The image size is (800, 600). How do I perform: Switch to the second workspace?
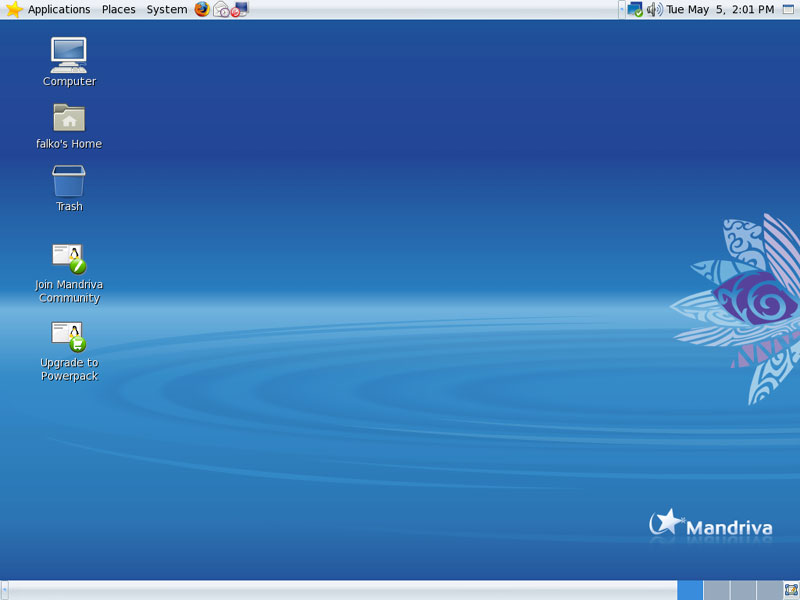(x=716, y=590)
